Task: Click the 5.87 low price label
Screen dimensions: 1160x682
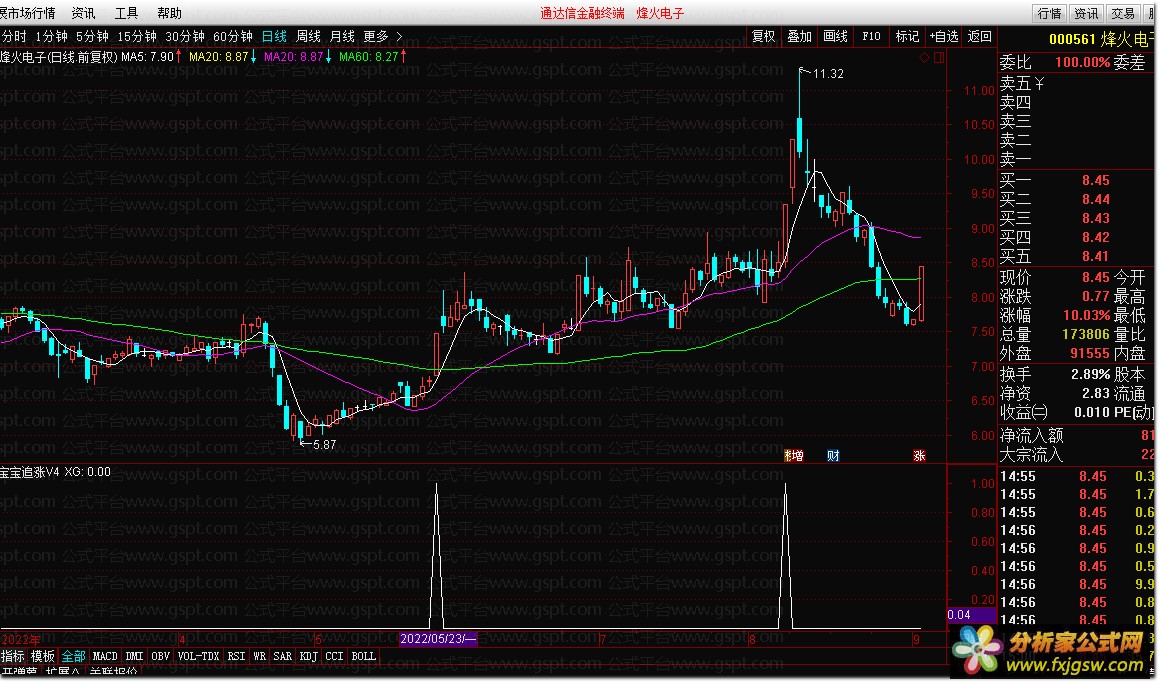Action: pyautogui.click(x=325, y=445)
